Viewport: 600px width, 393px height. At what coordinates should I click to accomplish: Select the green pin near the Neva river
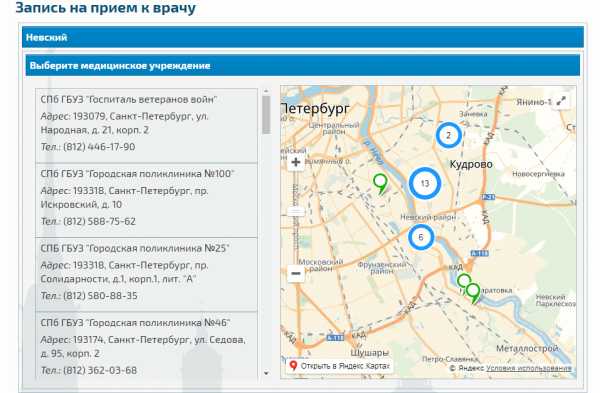(x=380, y=184)
